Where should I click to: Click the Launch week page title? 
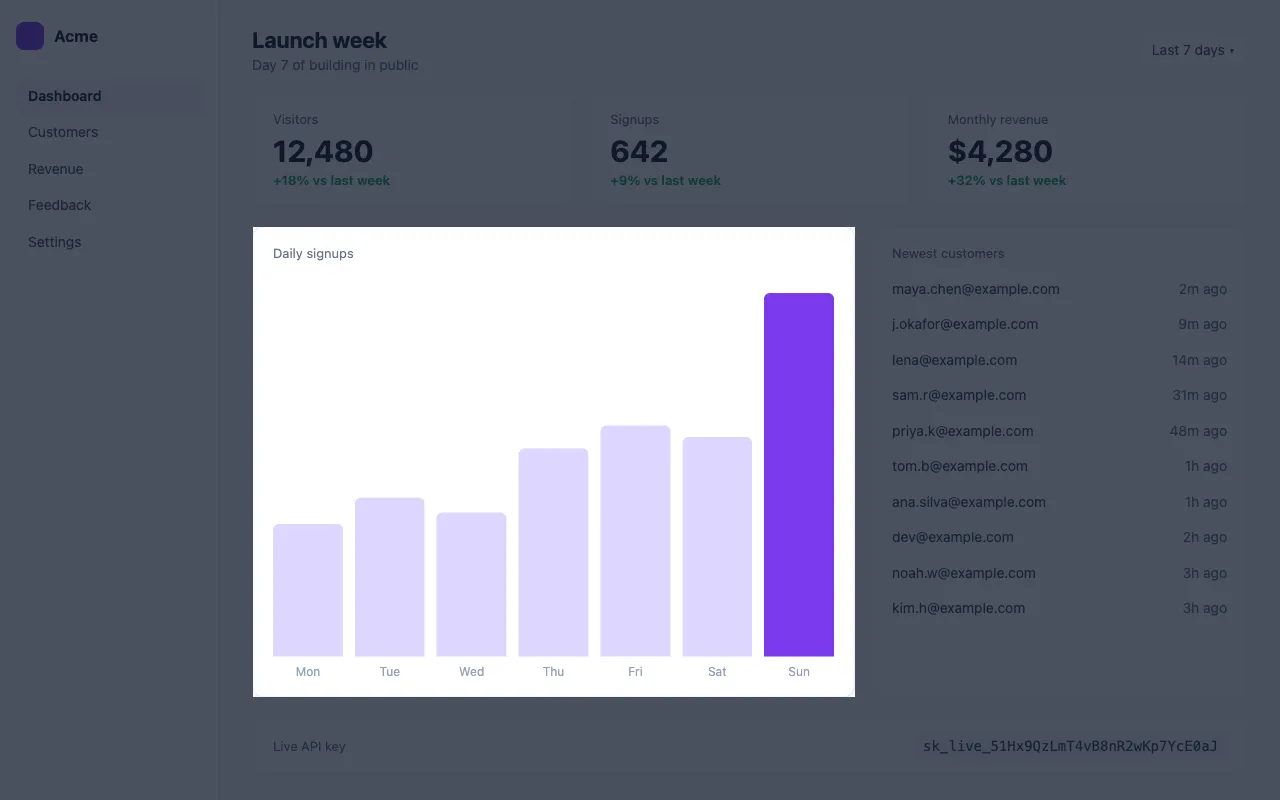pyautogui.click(x=319, y=41)
